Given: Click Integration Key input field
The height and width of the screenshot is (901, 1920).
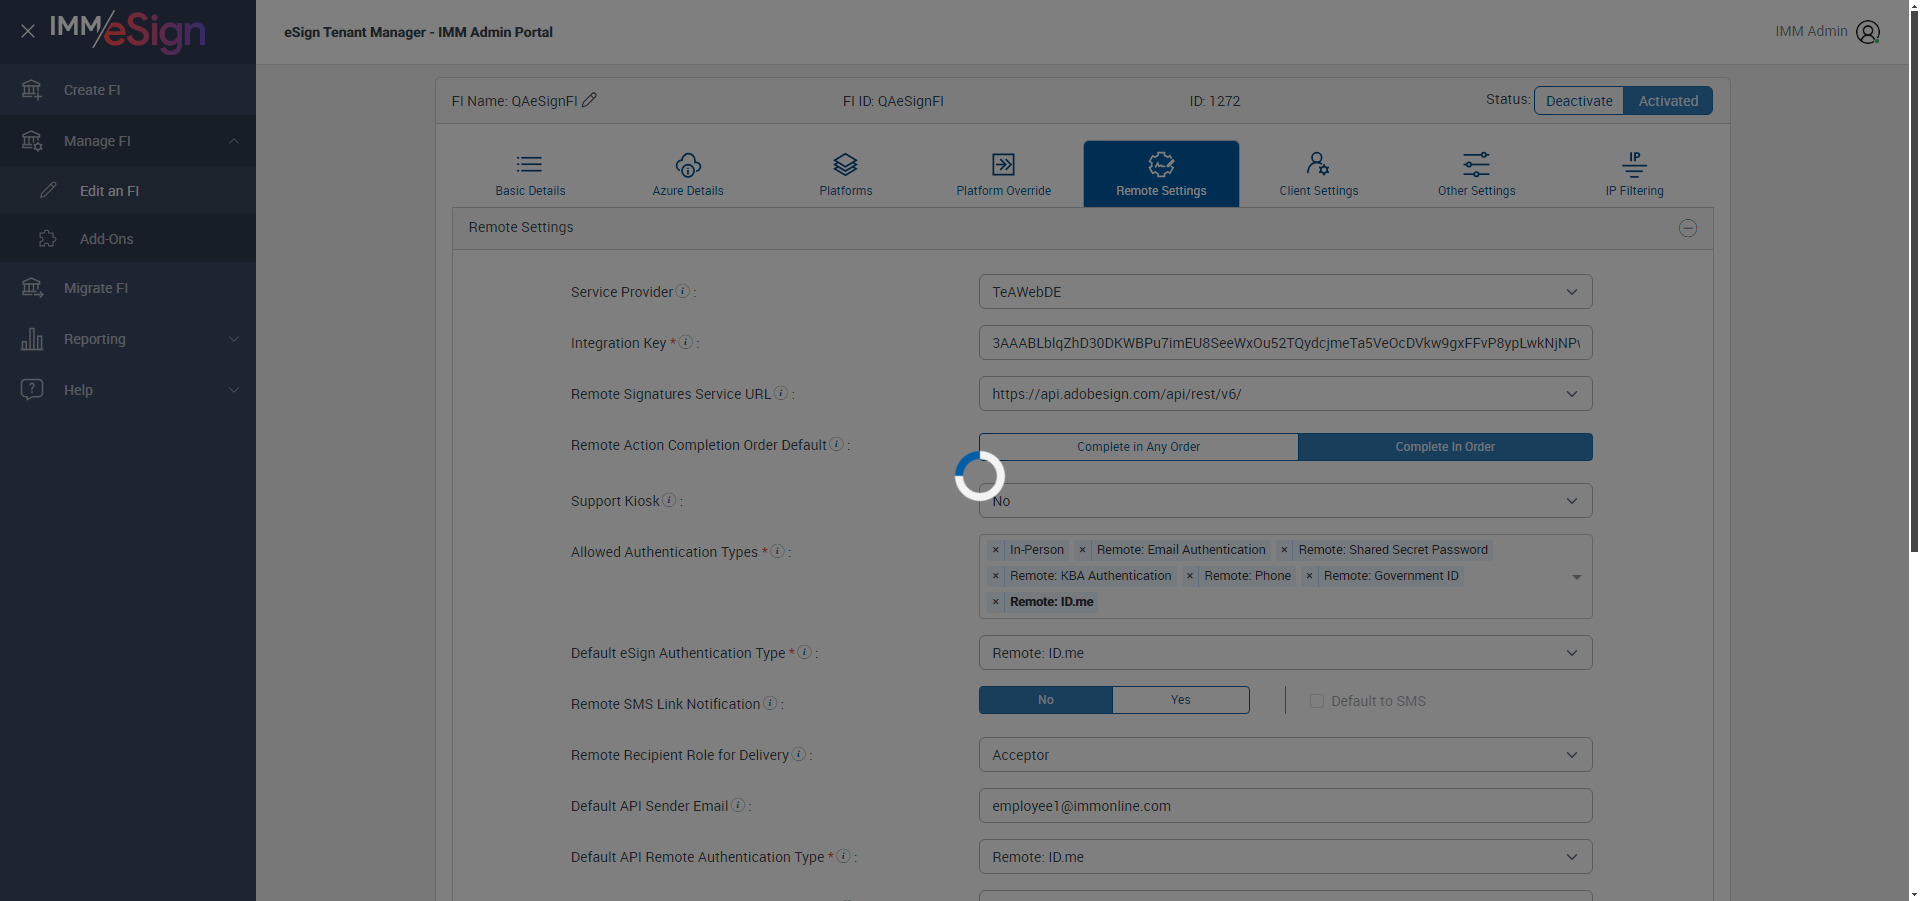Looking at the screenshot, I should (x=1285, y=343).
